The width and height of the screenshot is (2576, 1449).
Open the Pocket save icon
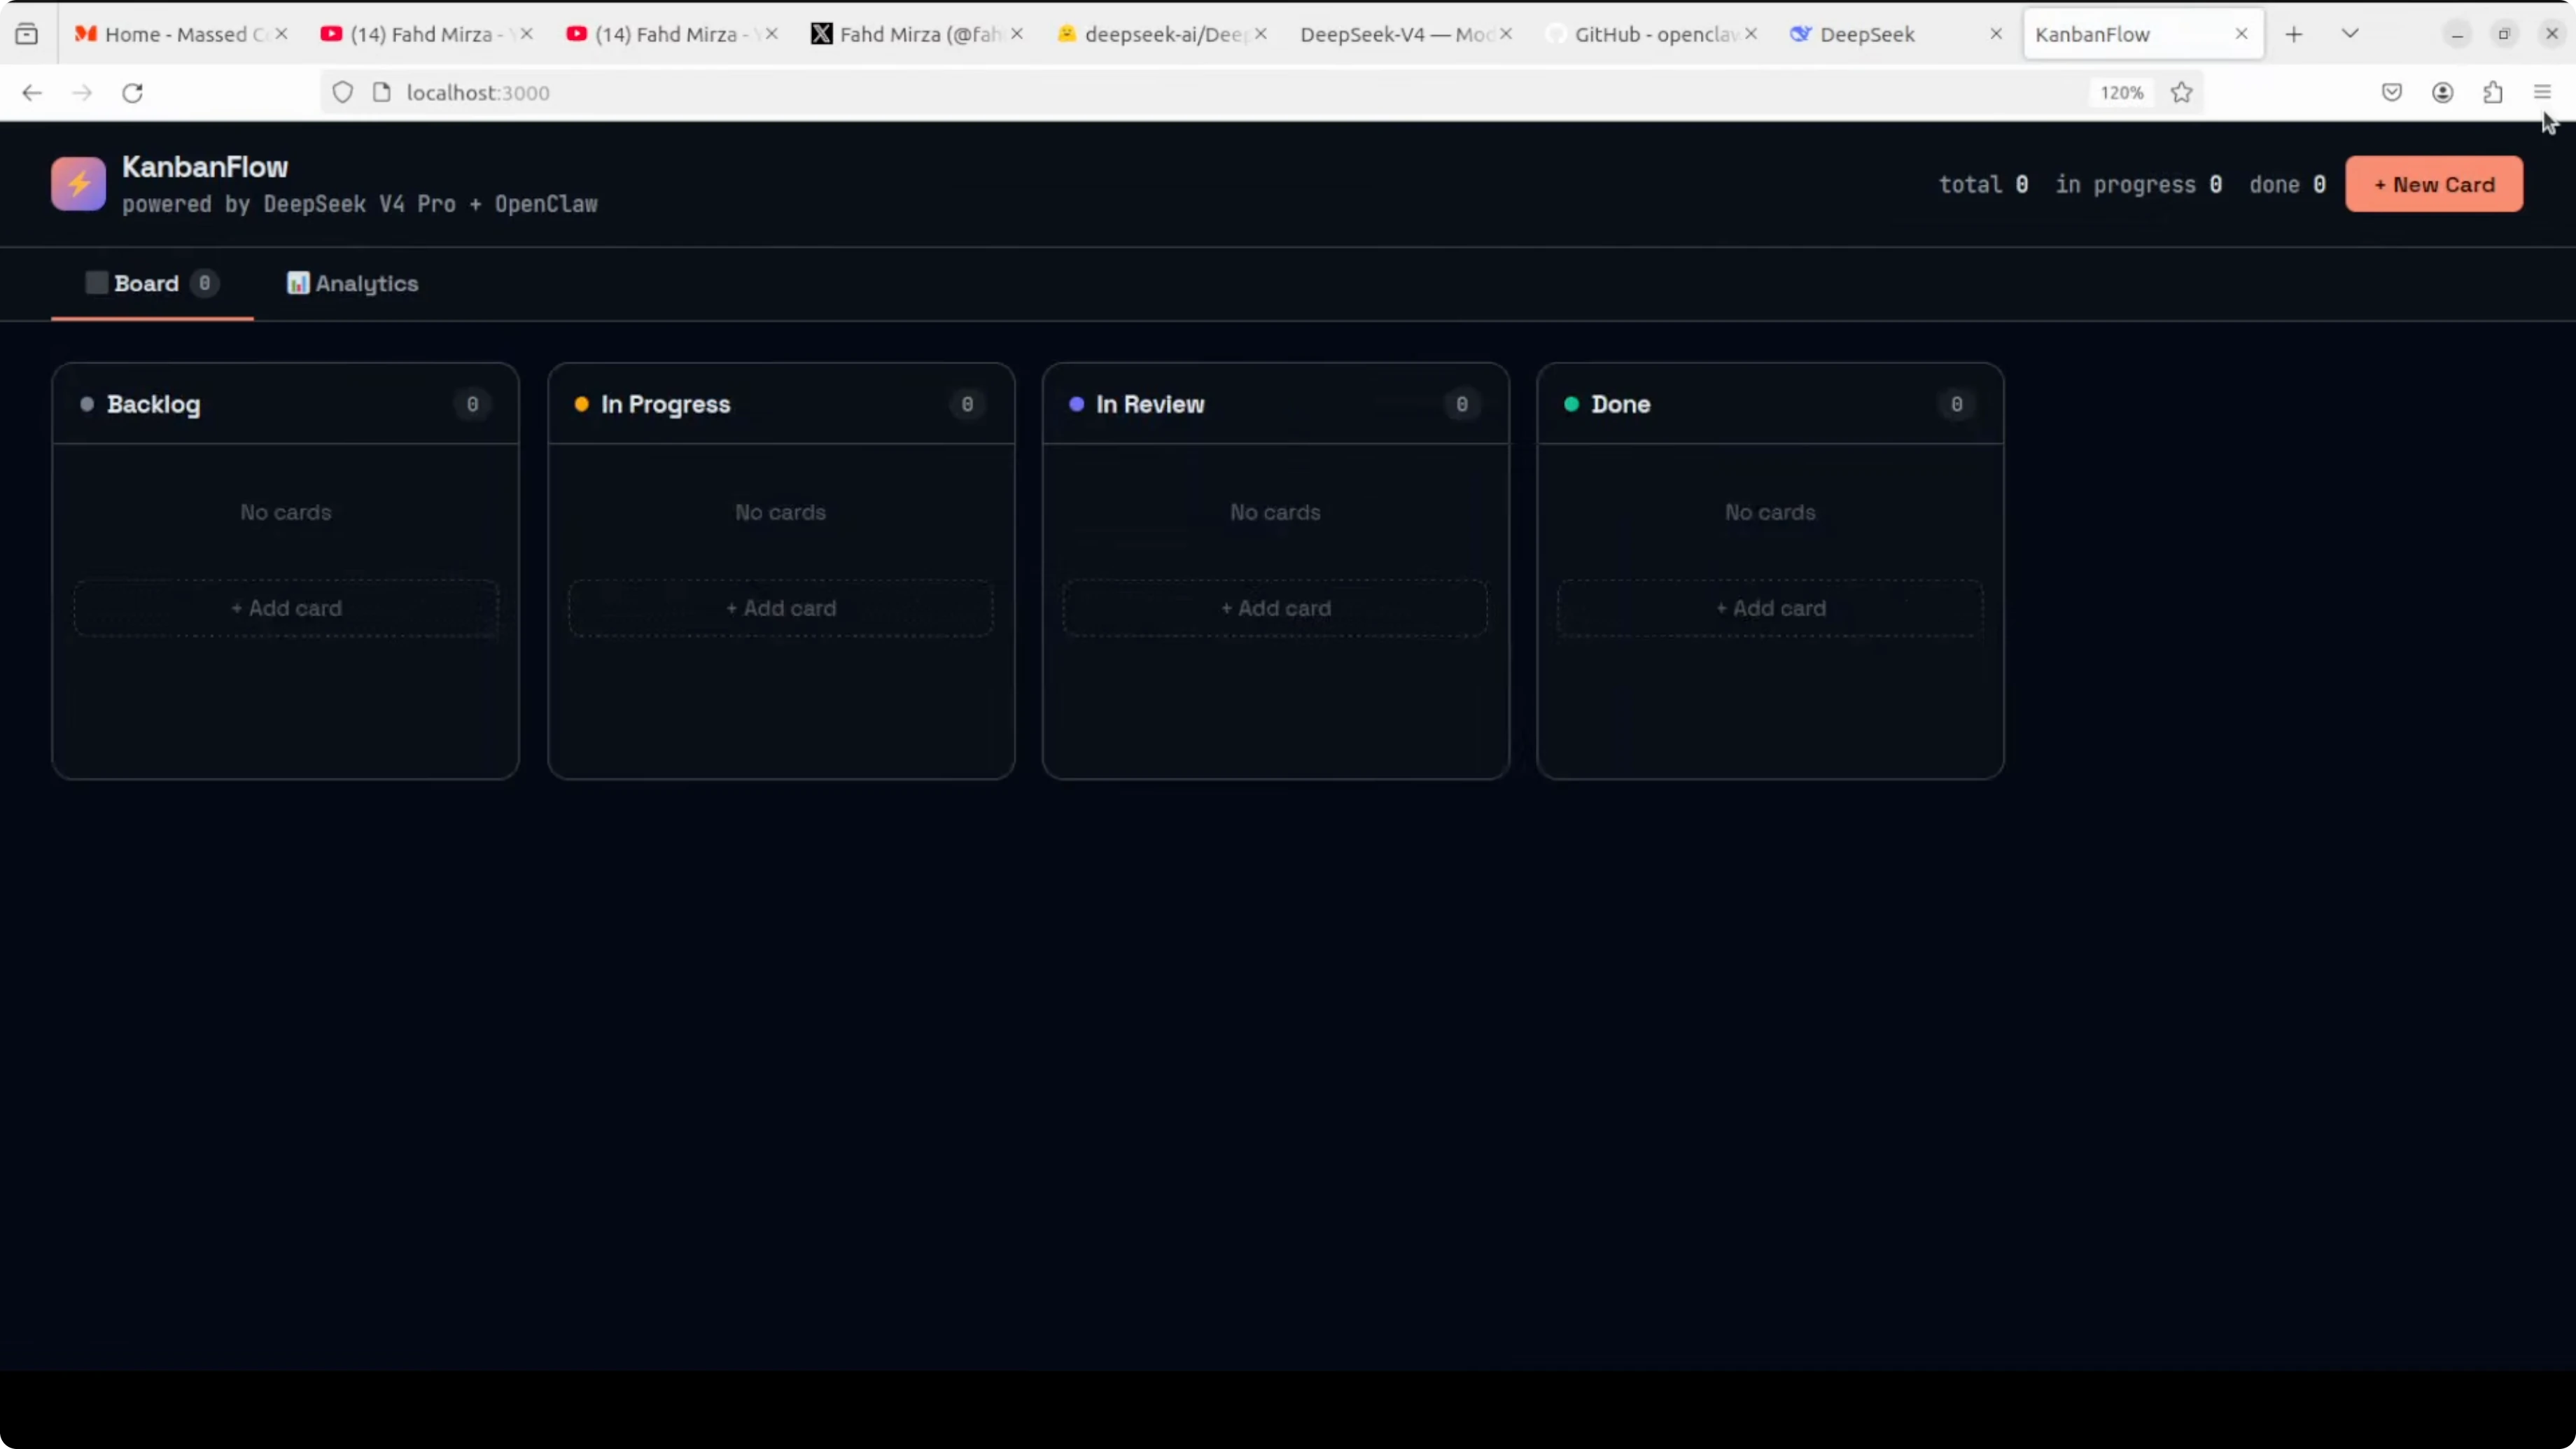(2391, 93)
